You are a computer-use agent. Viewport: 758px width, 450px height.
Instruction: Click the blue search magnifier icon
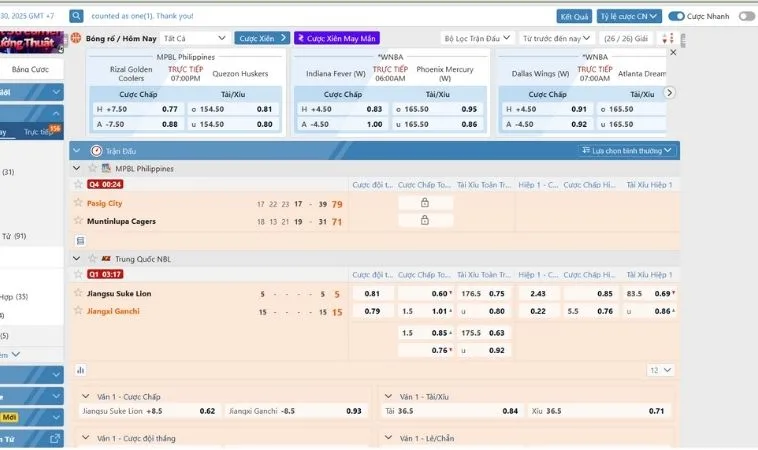(76, 16)
